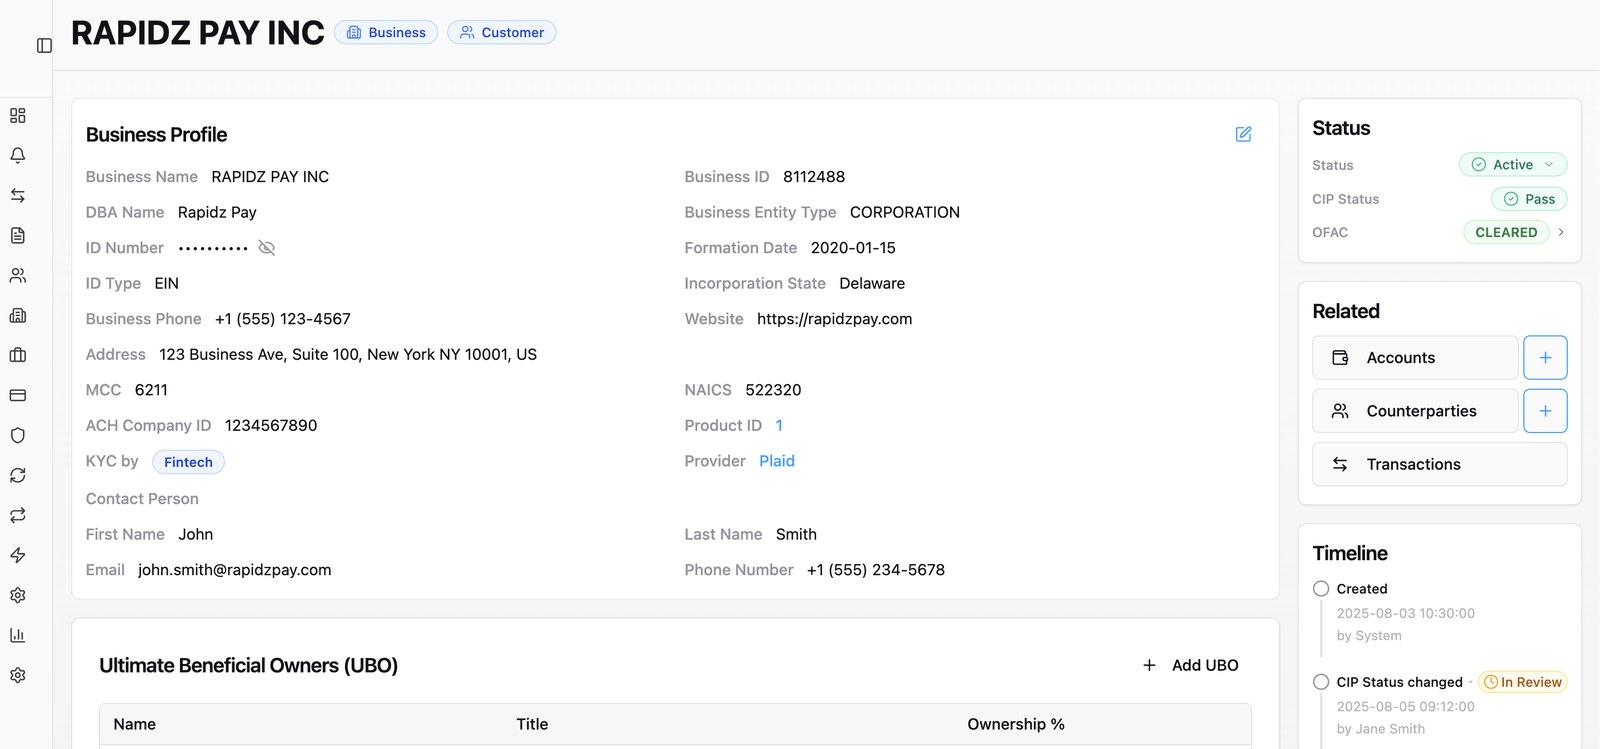Open the shield icon in sidebar
The width and height of the screenshot is (1600, 749).
click(18, 436)
